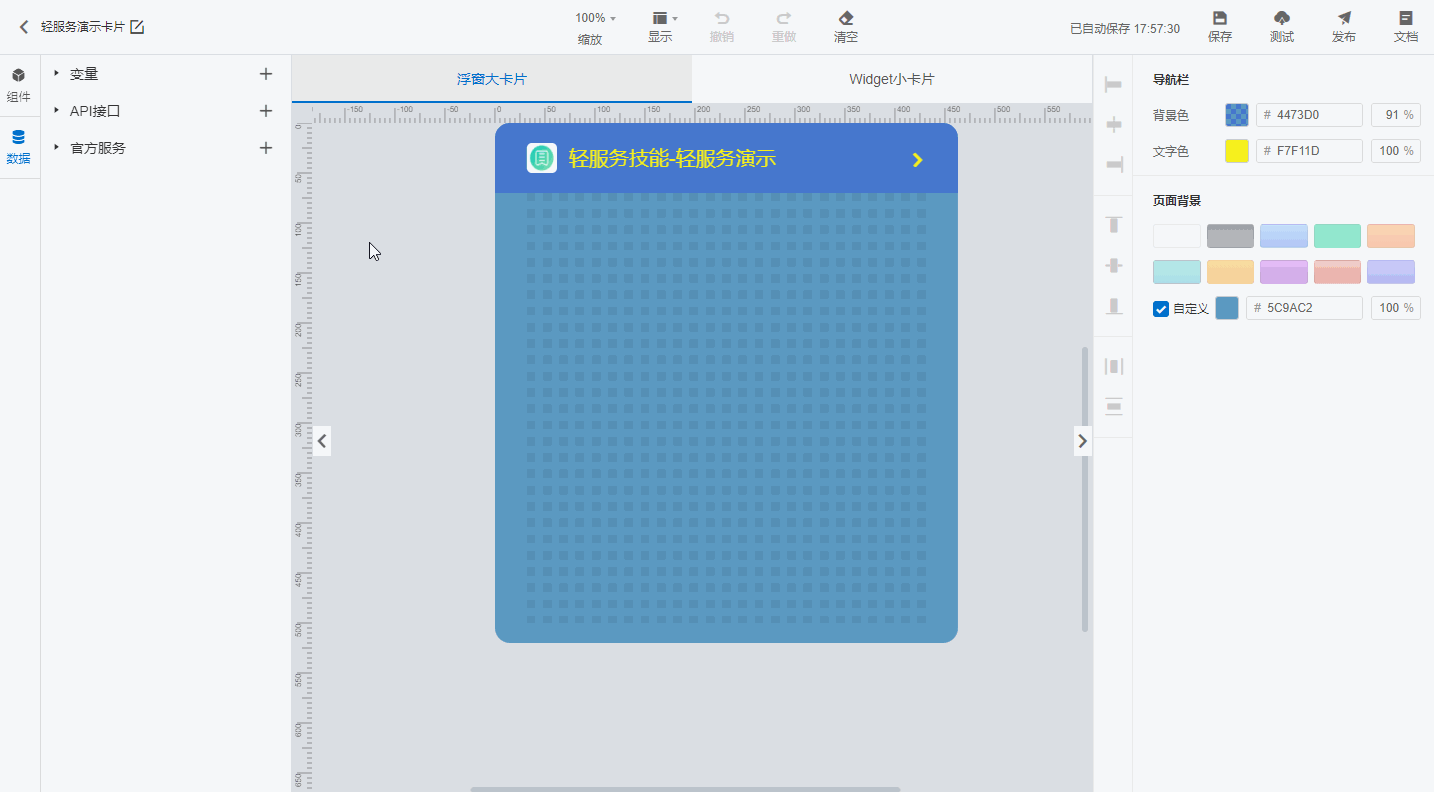Choose the yellow page background preset
Image resolution: width=1434 pixels, height=792 pixels.
pyautogui.click(x=1230, y=272)
